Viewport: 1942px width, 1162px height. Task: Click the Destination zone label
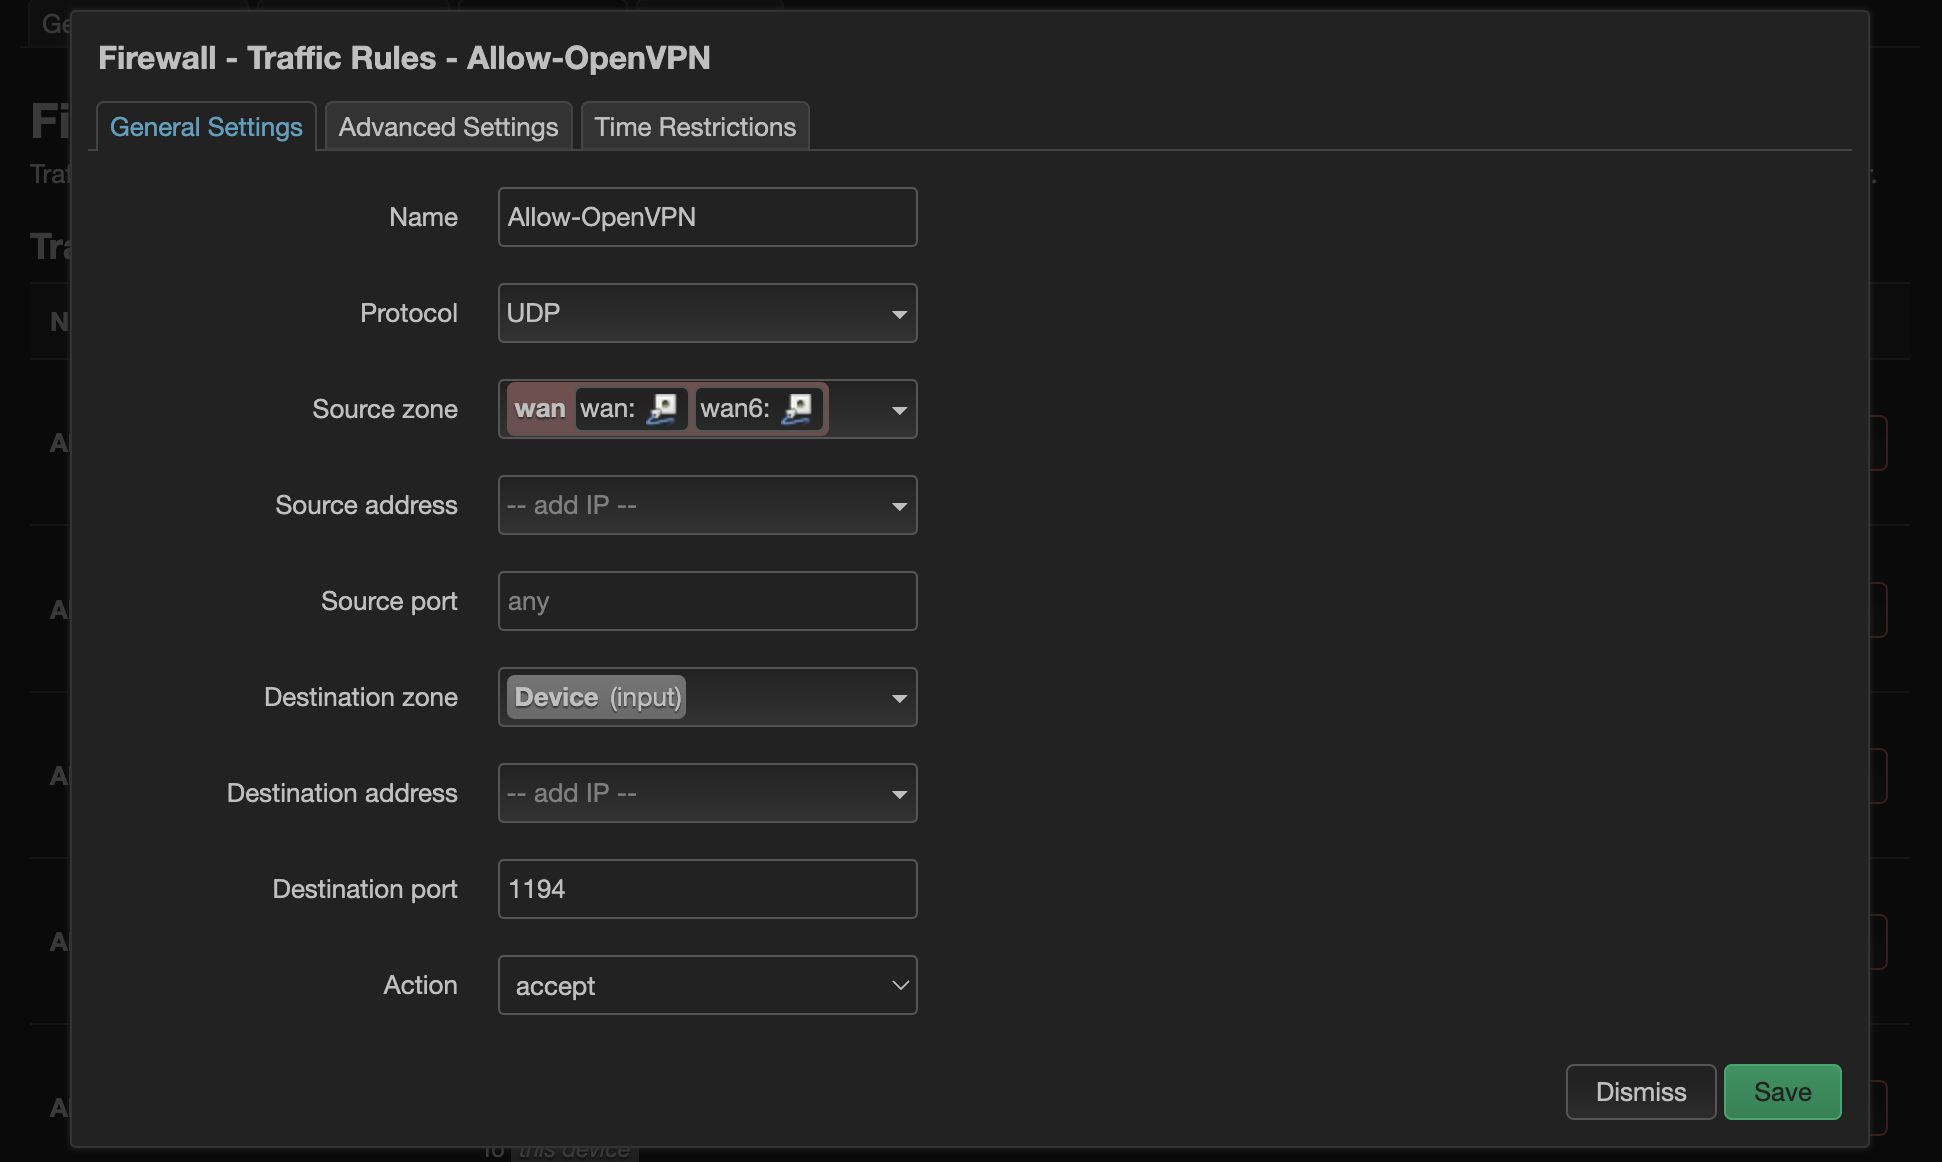click(x=361, y=697)
